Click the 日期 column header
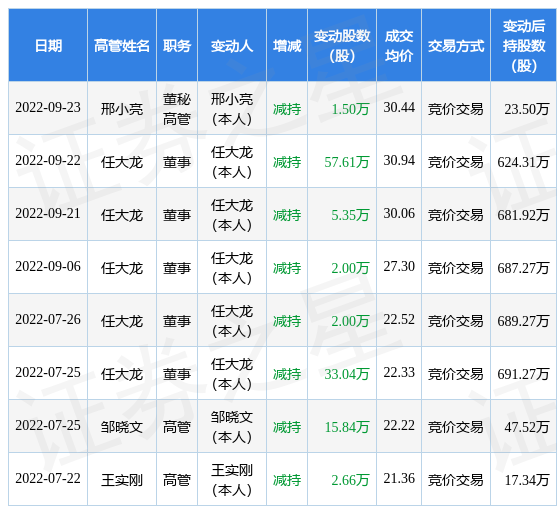The width and height of the screenshot is (557, 514). pyautogui.click(x=48, y=46)
